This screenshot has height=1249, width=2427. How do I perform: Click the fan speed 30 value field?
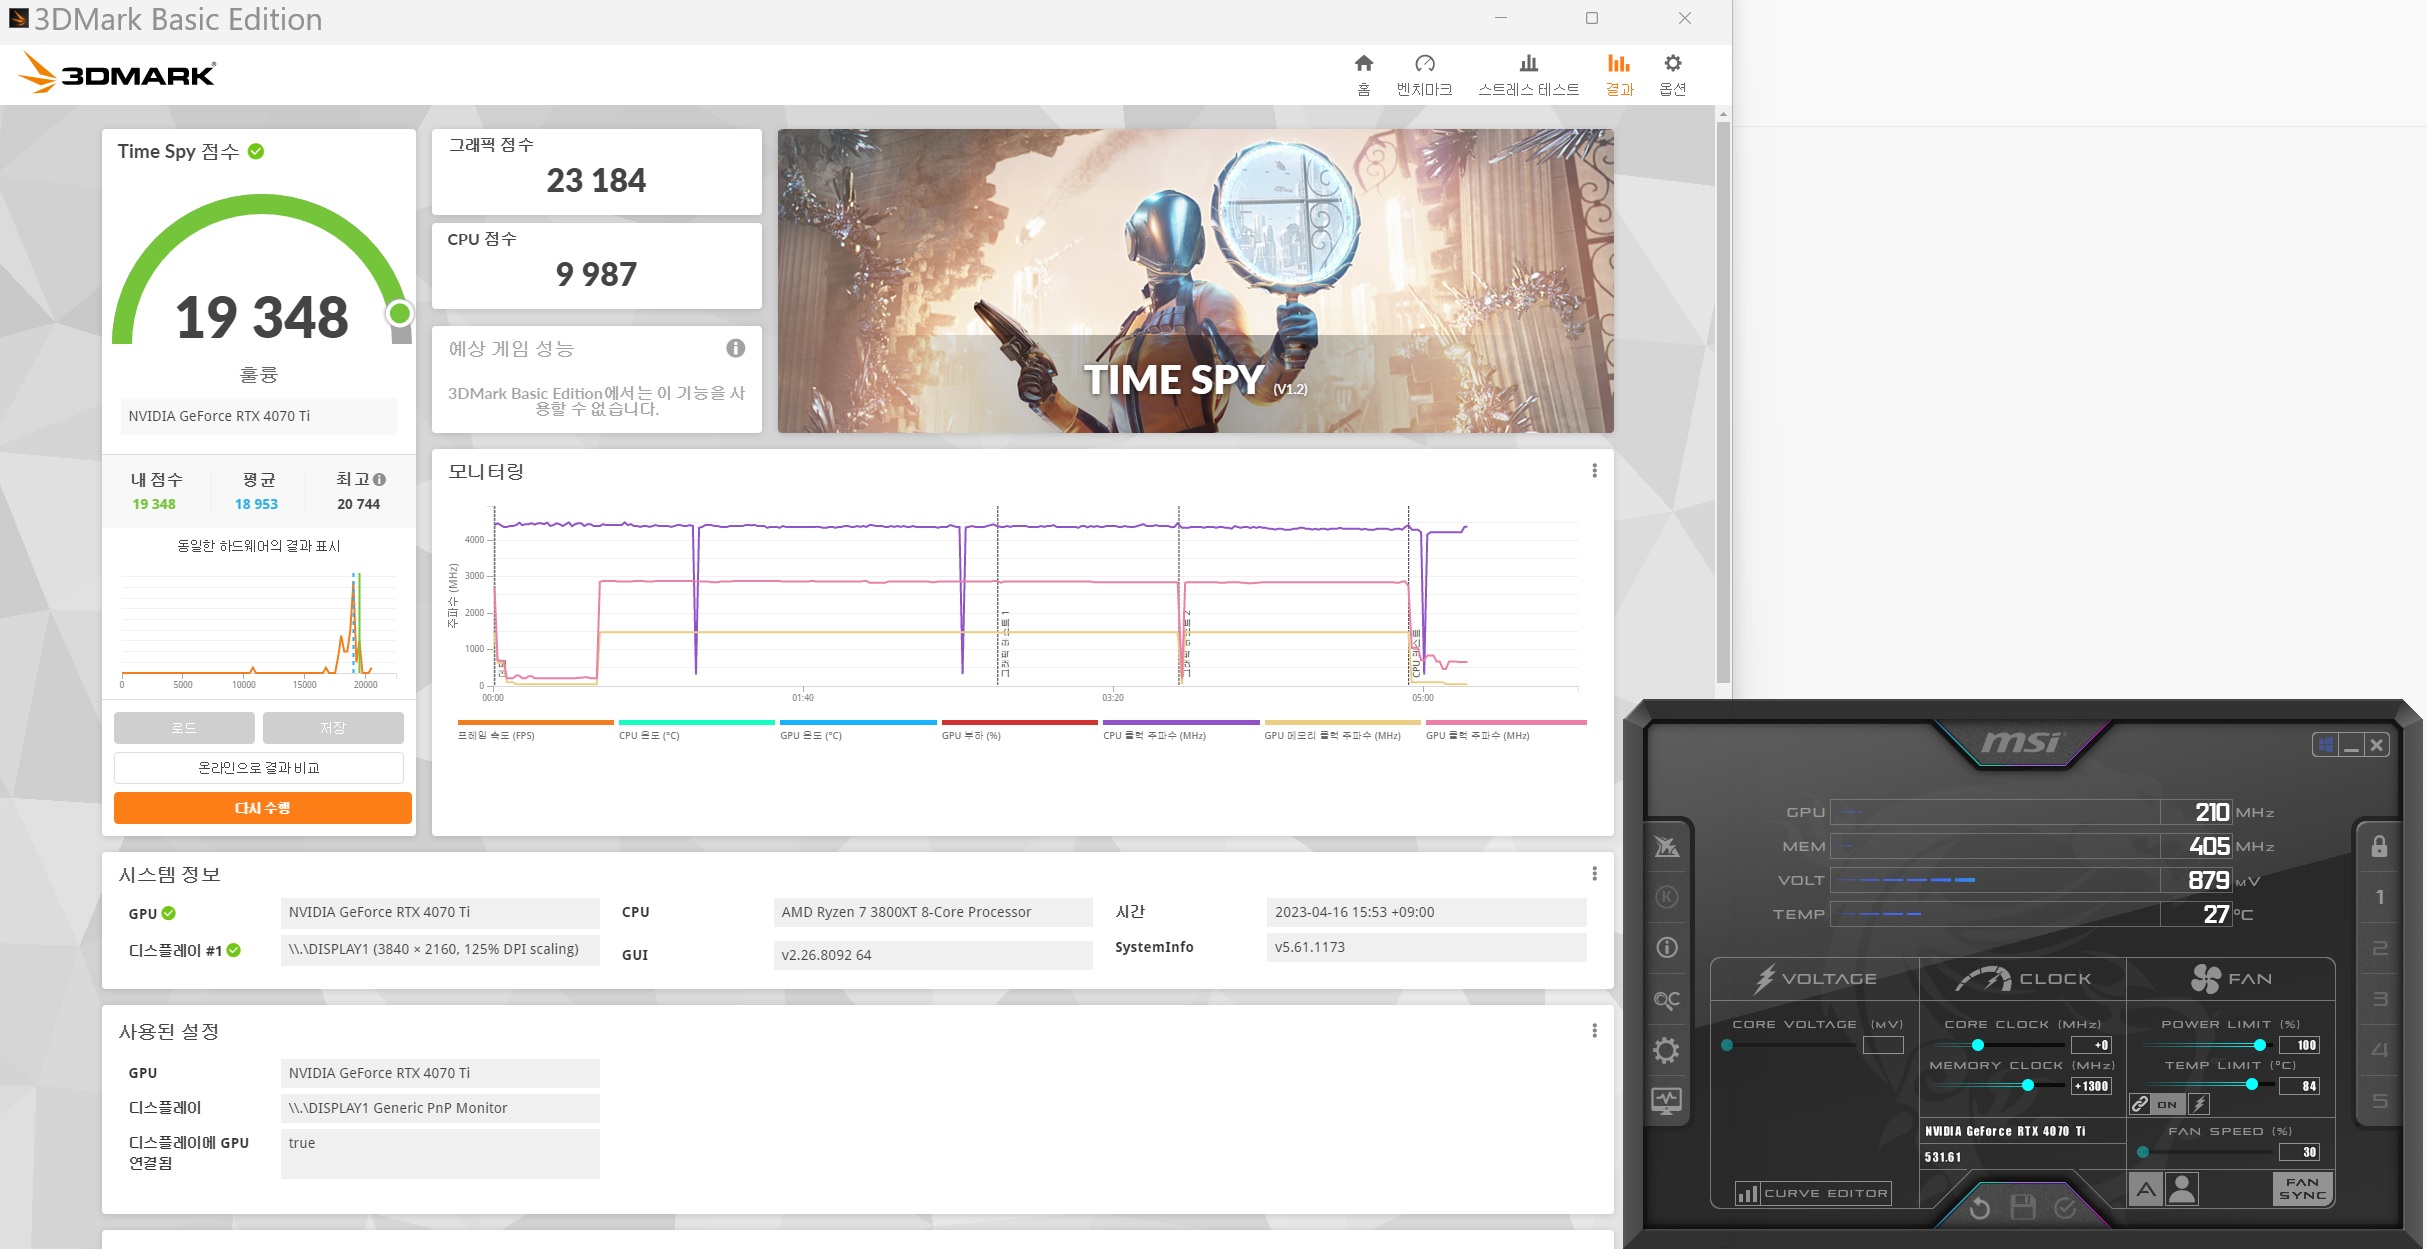pyautogui.click(x=2299, y=1152)
